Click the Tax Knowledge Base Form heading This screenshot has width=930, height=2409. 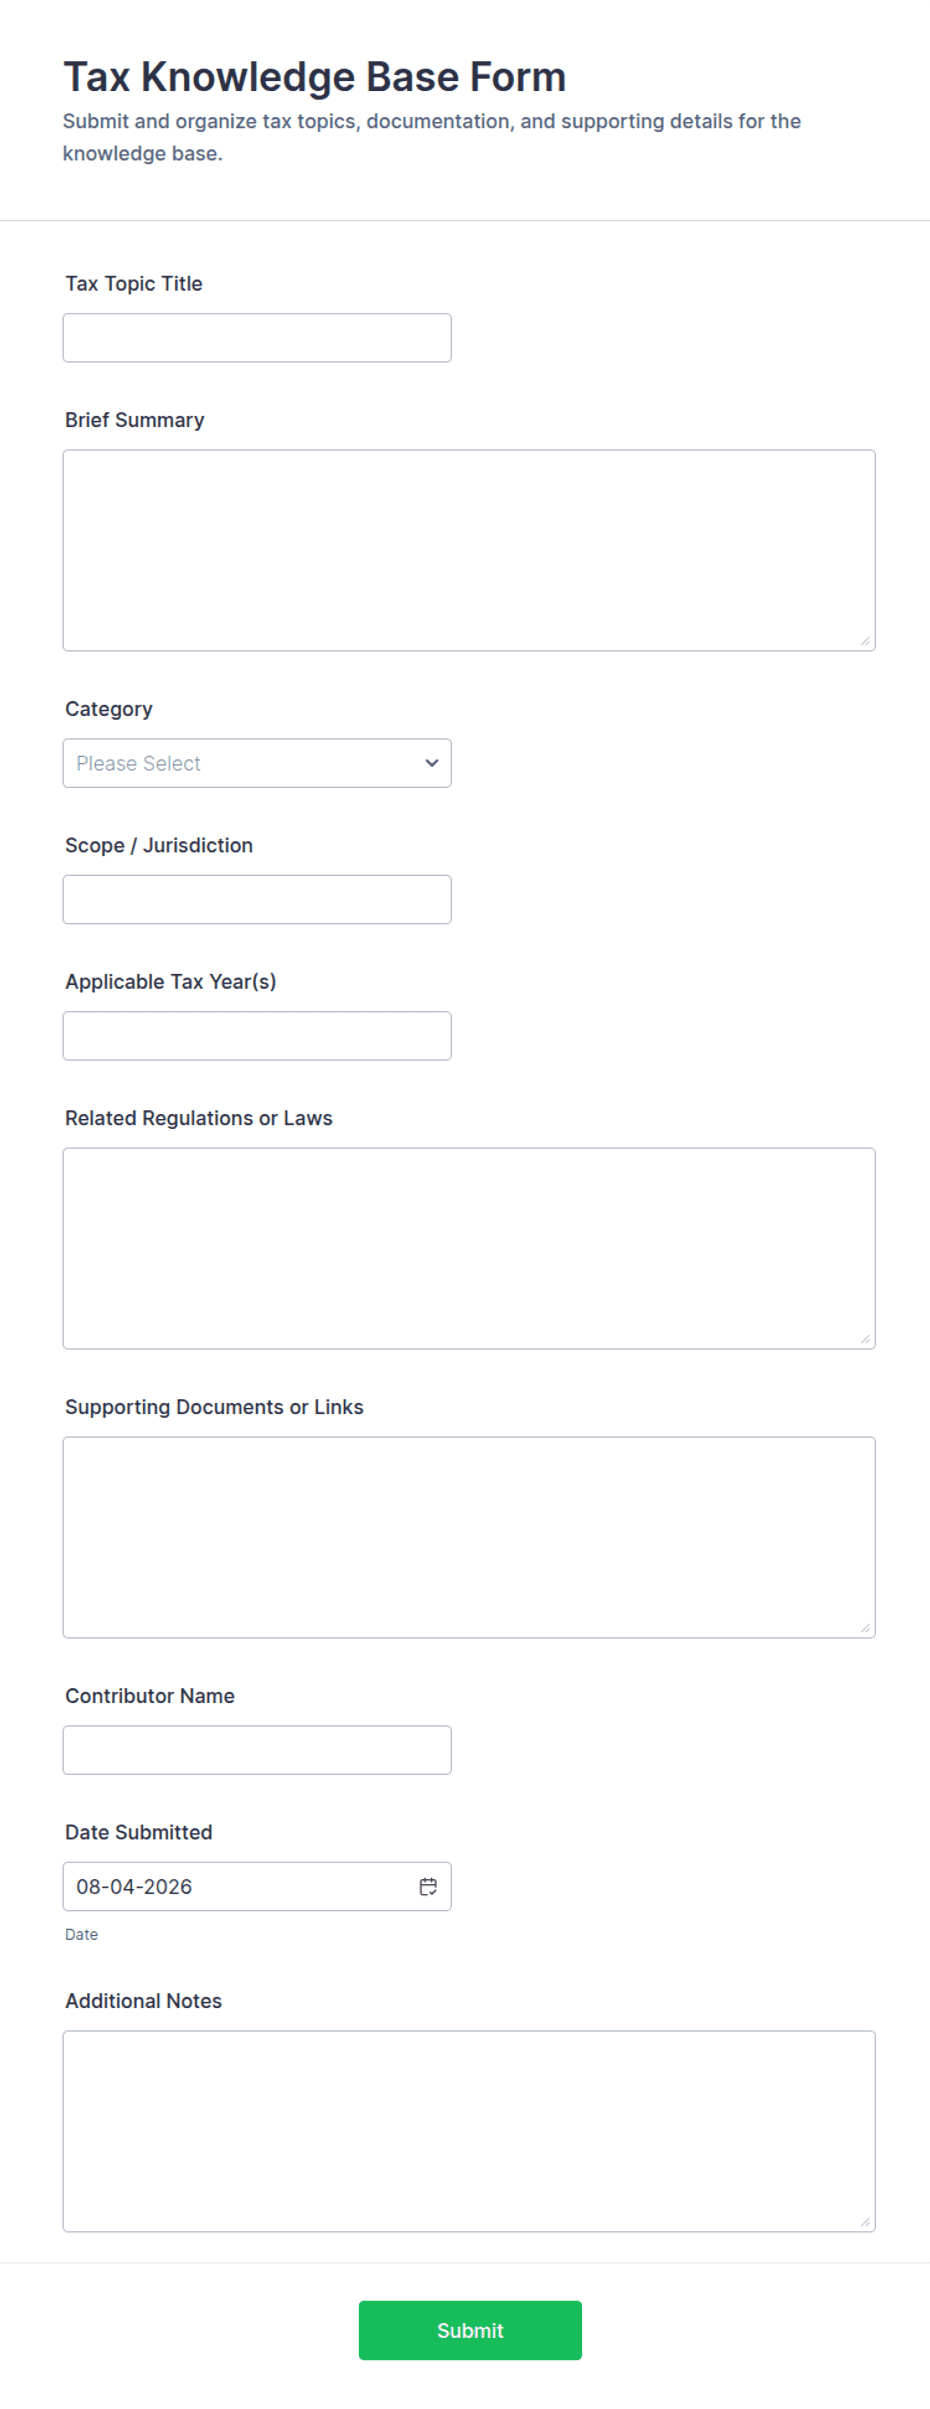point(315,77)
